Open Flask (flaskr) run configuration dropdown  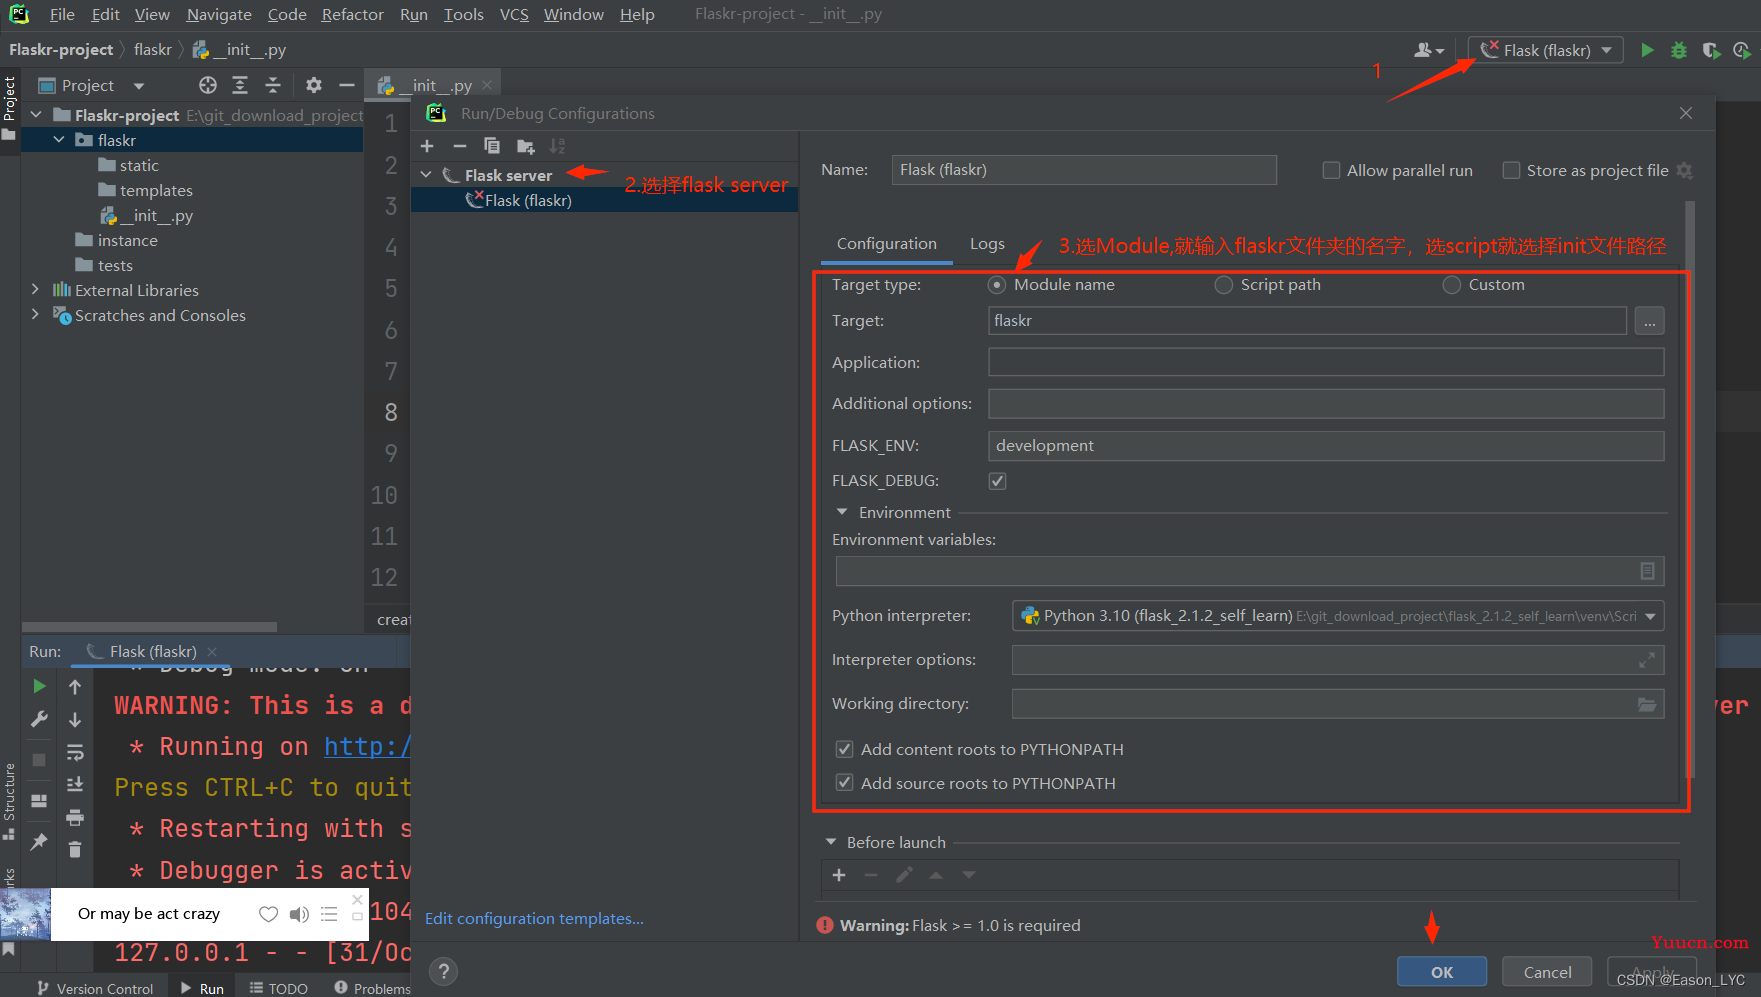(x=1546, y=50)
